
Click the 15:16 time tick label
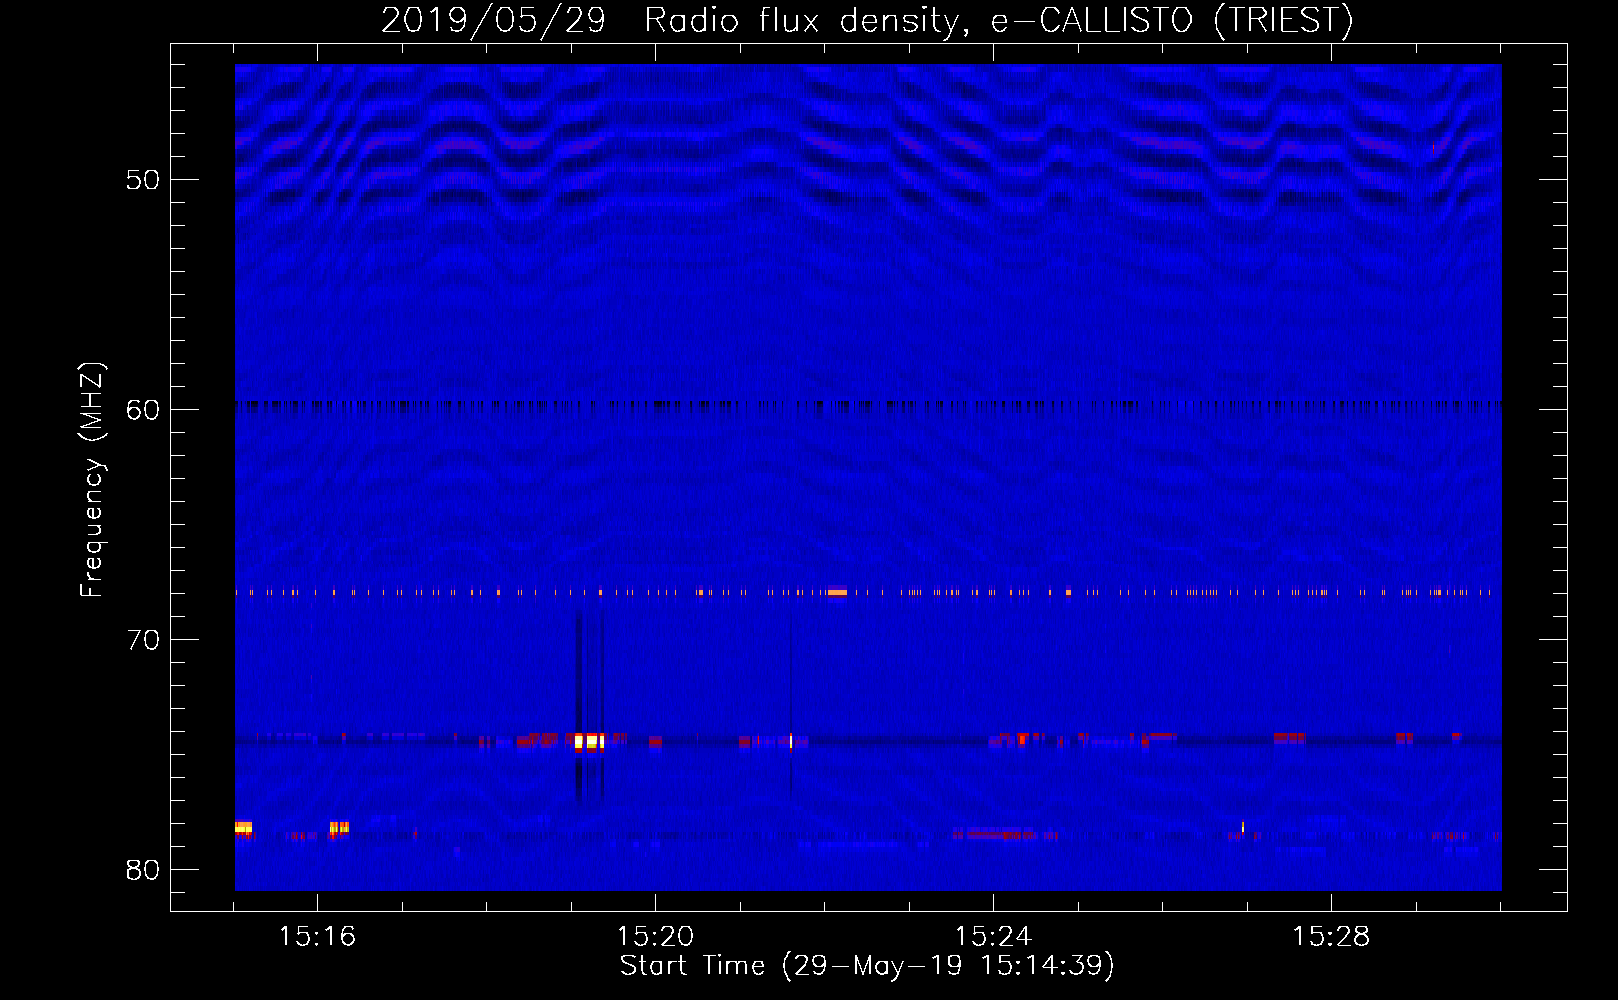(317, 937)
